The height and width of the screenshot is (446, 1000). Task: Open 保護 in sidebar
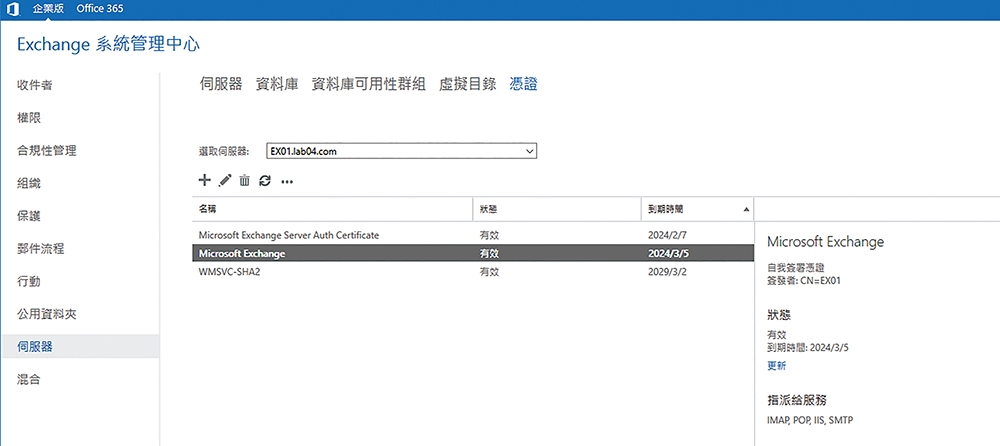29,216
